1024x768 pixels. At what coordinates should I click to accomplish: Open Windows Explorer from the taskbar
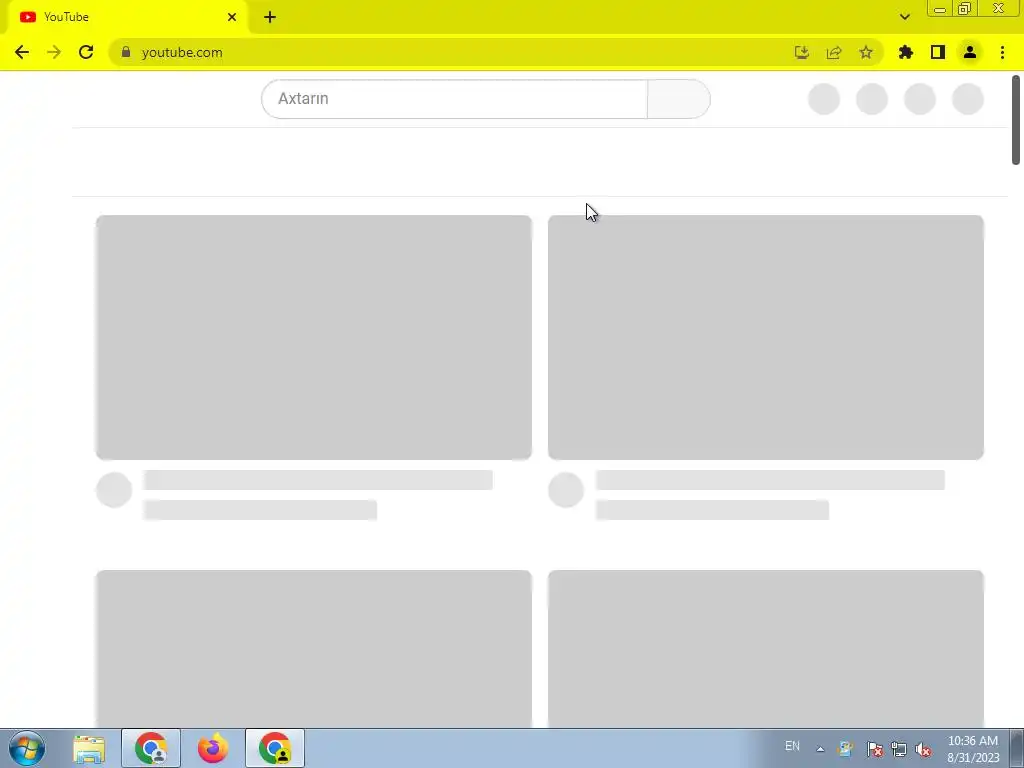[x=89, y=748]
